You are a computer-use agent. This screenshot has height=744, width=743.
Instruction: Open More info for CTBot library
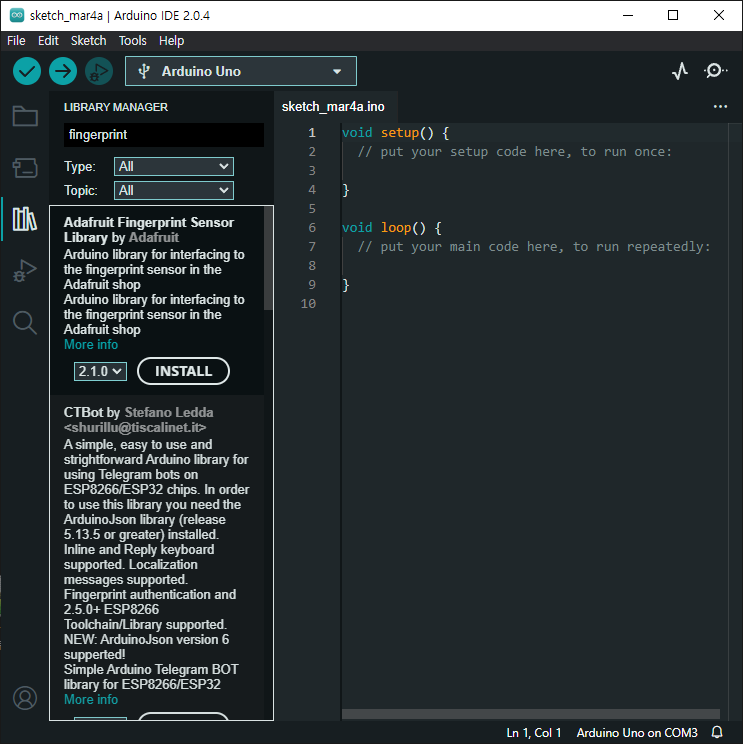(91, 699)
